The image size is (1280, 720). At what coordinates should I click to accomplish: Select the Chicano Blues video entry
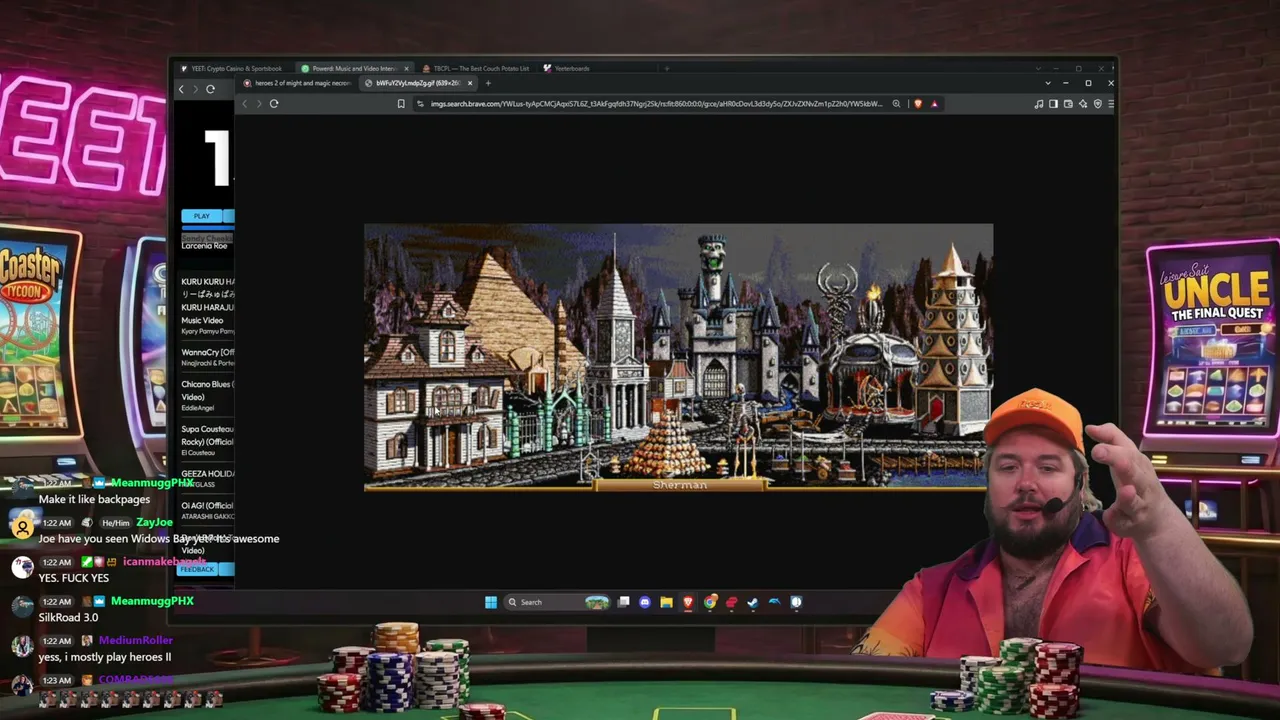[207, 396]
